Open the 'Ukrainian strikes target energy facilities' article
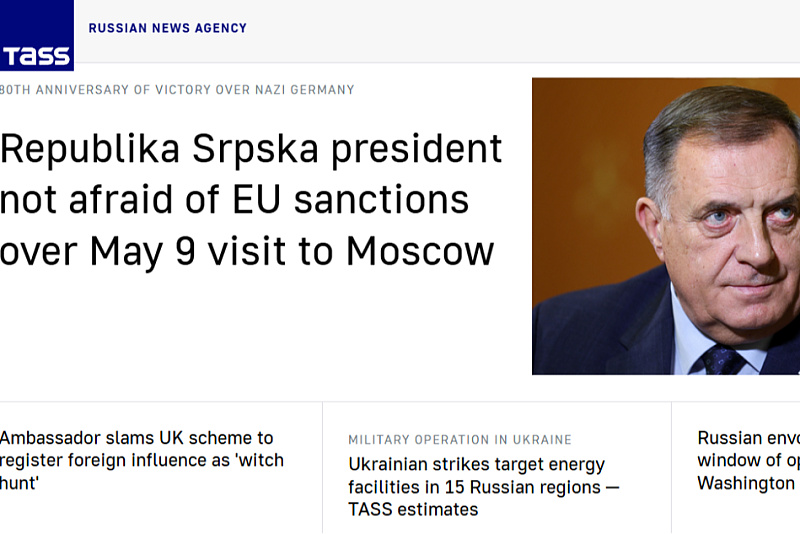The height and width of the screenshot is (534, 800). [484, 487]
